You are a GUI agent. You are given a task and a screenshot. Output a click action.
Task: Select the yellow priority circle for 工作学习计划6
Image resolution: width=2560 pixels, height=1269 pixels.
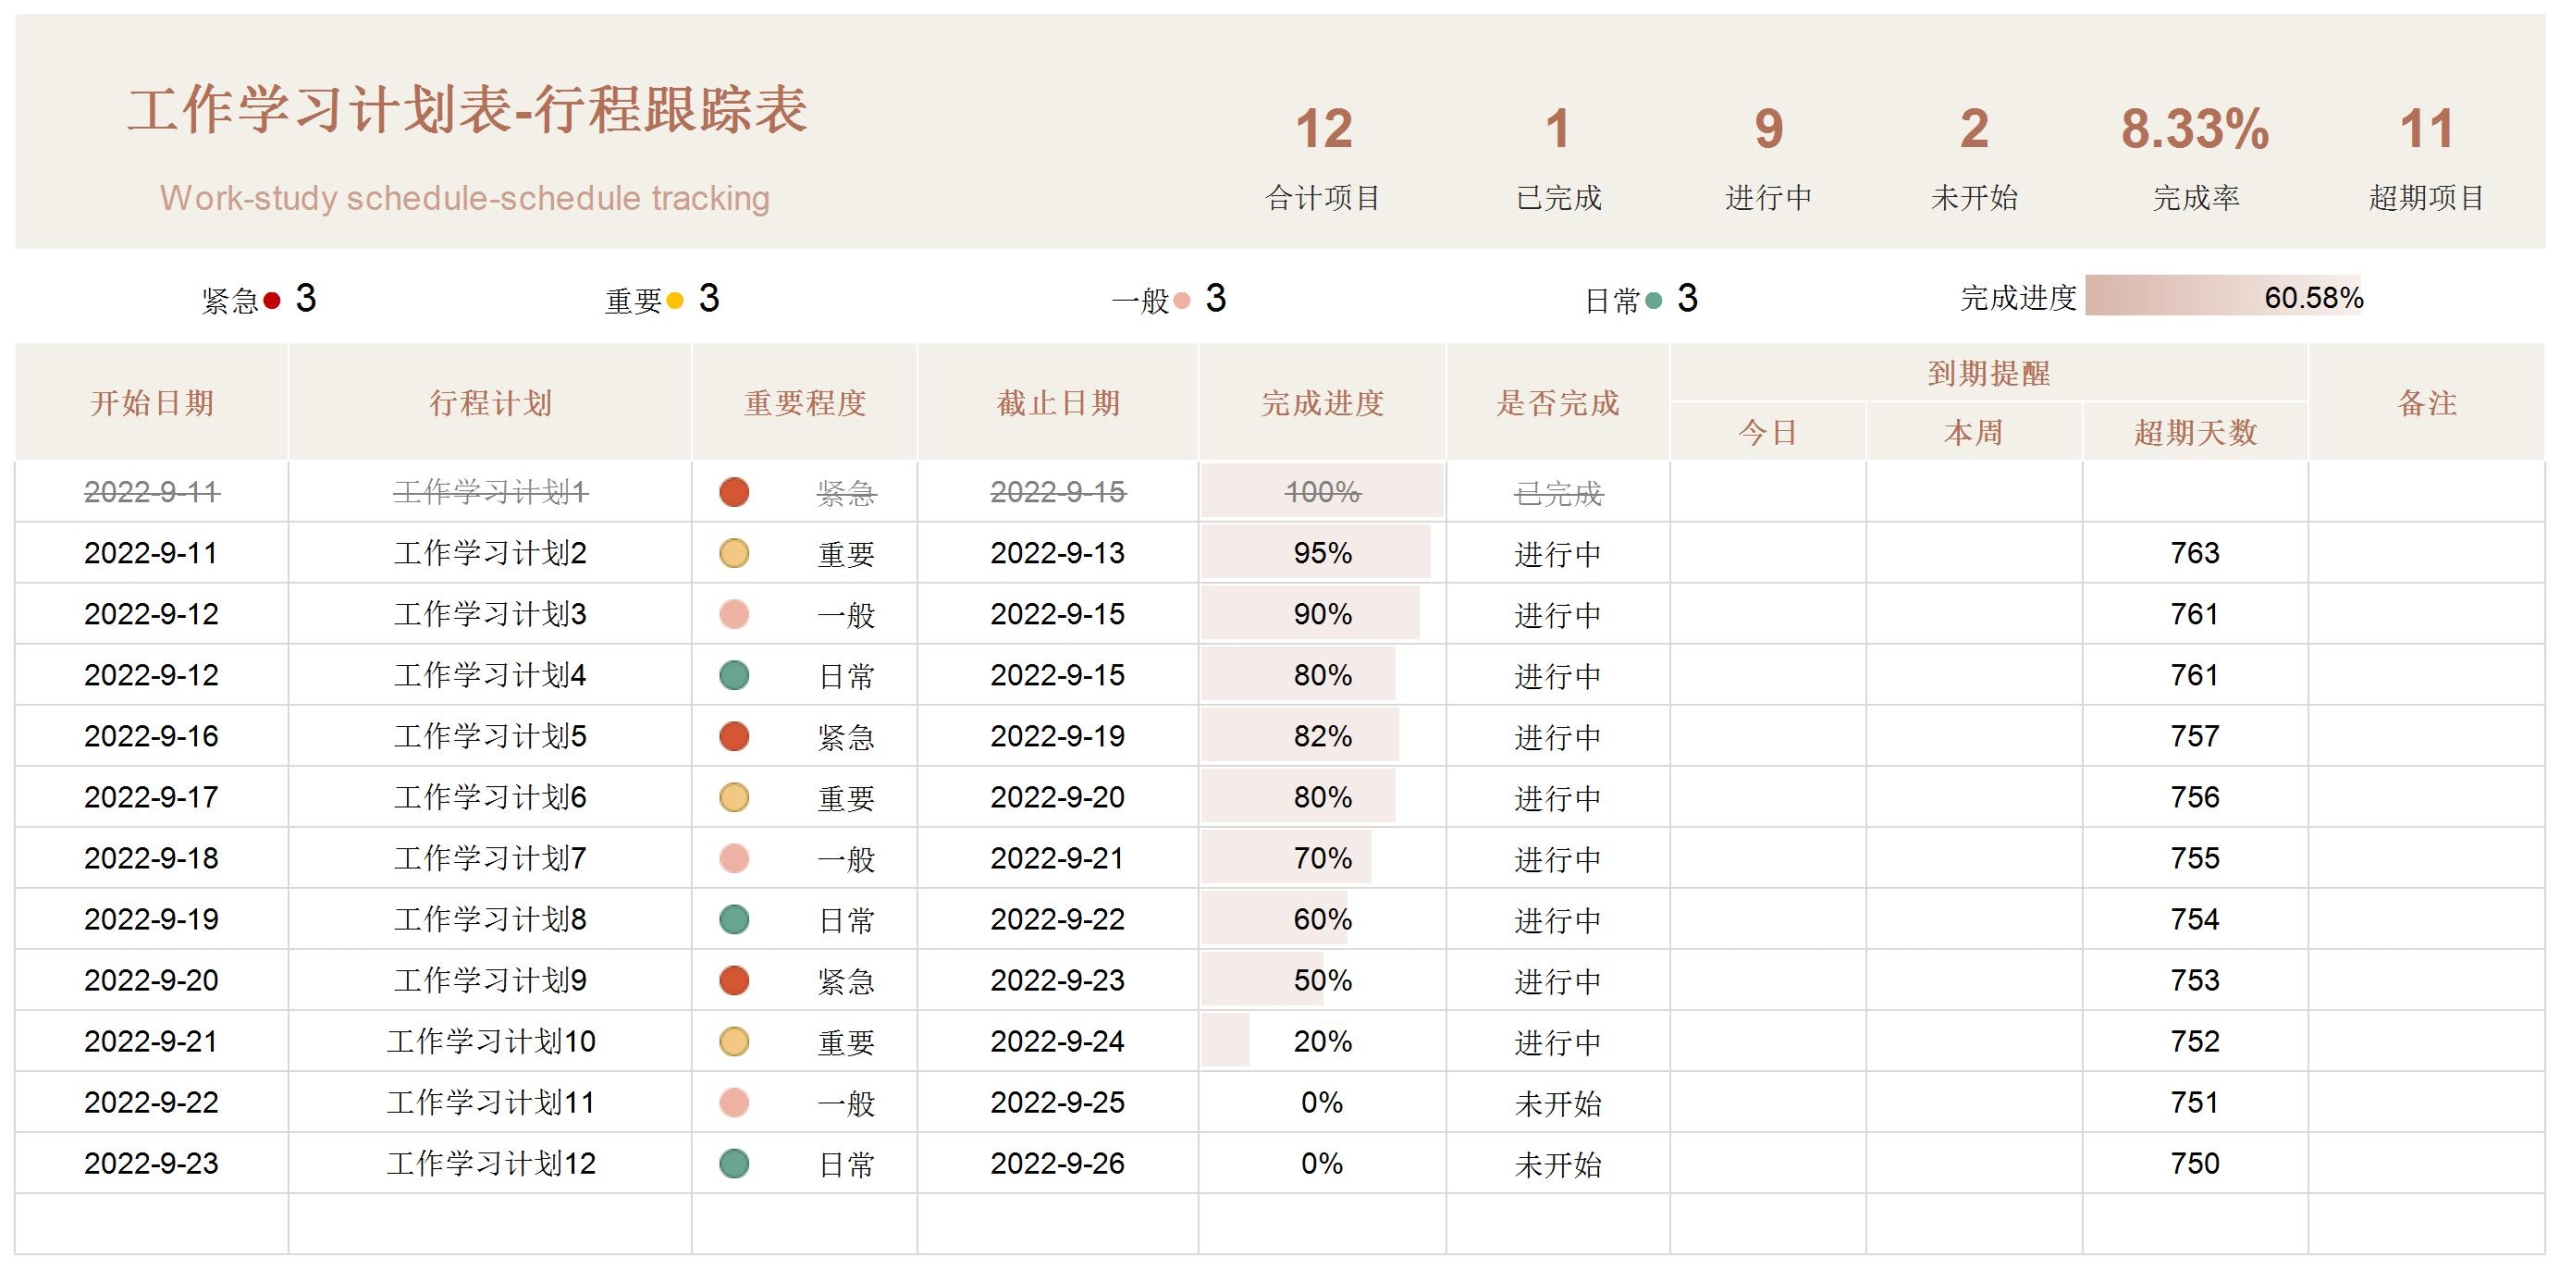[x=734, y=797]
